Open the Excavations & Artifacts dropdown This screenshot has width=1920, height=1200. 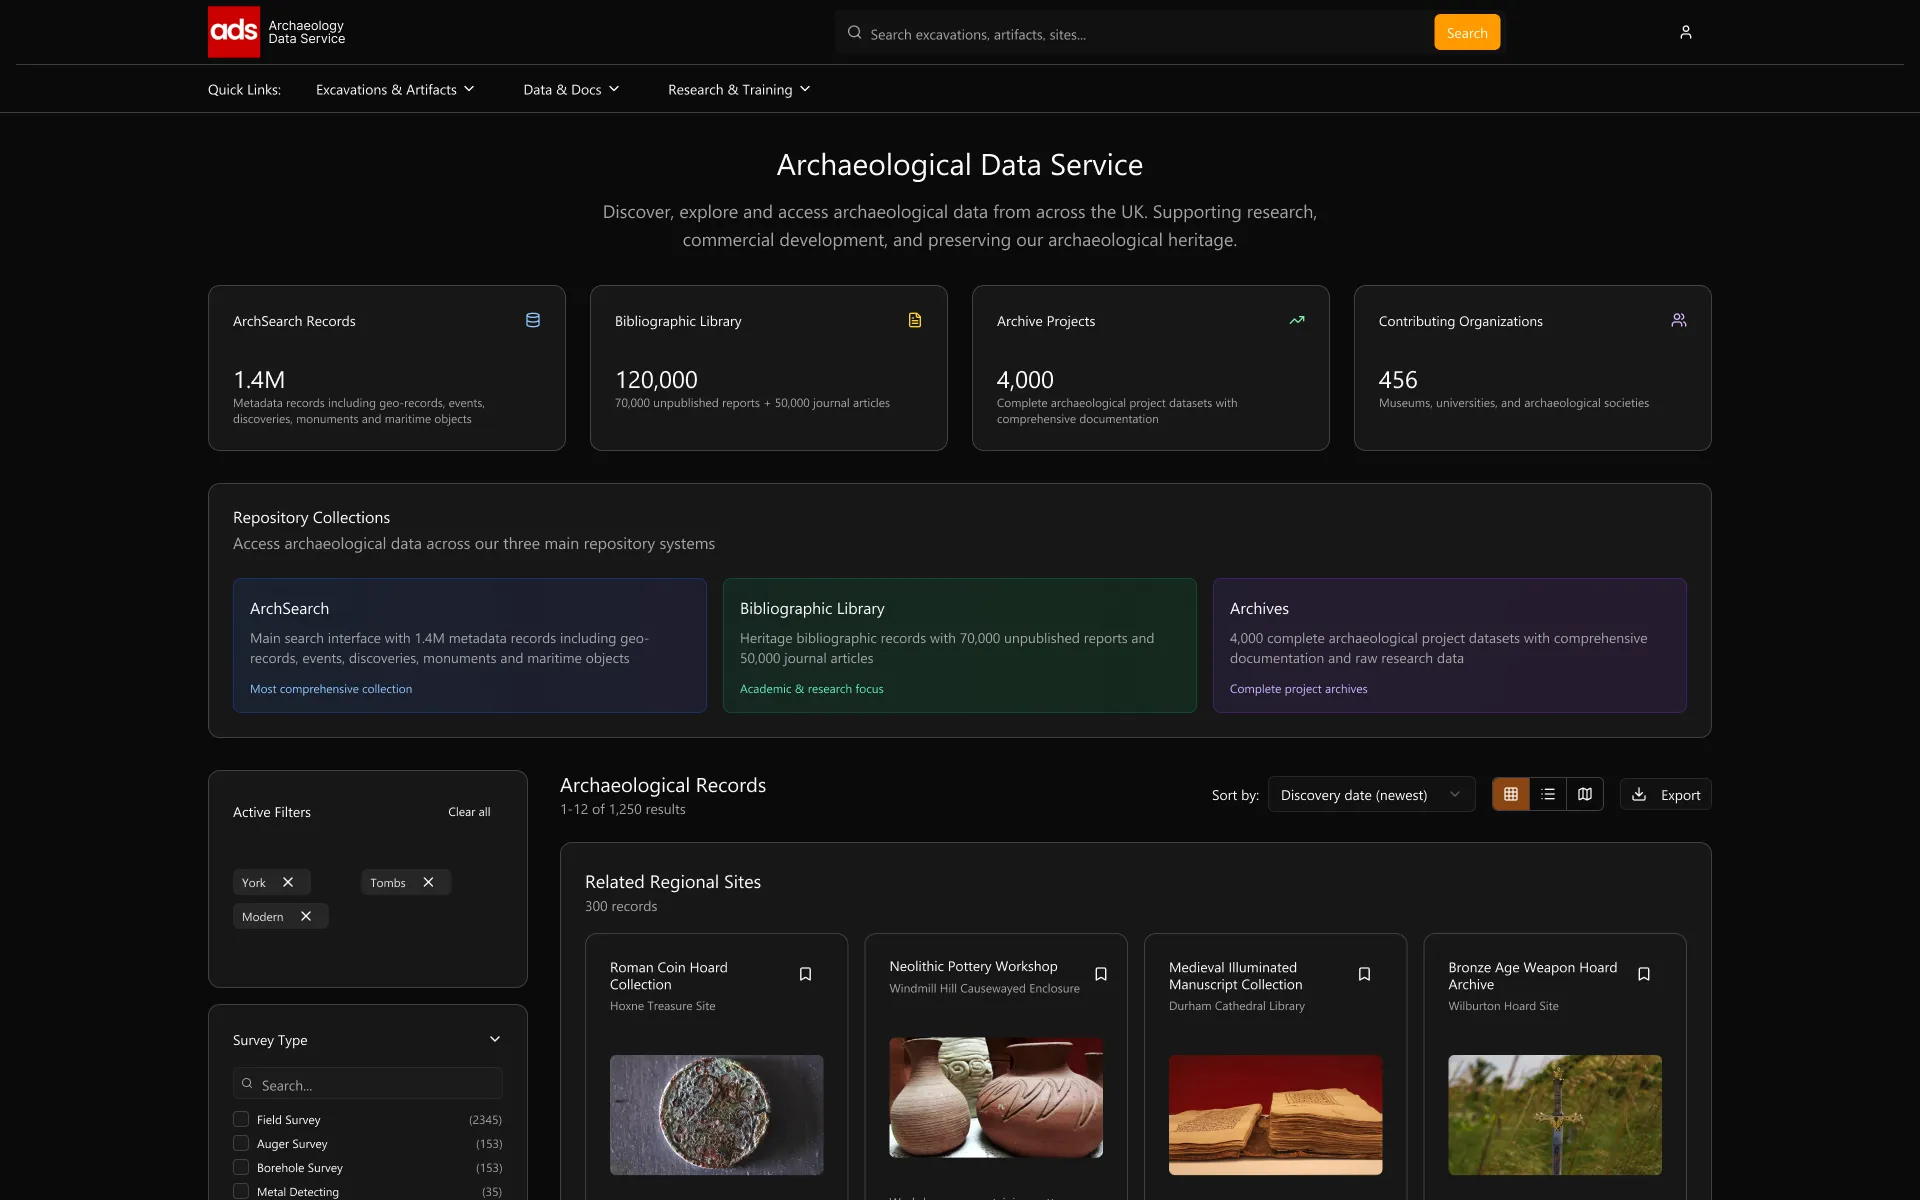coord(395,89)
